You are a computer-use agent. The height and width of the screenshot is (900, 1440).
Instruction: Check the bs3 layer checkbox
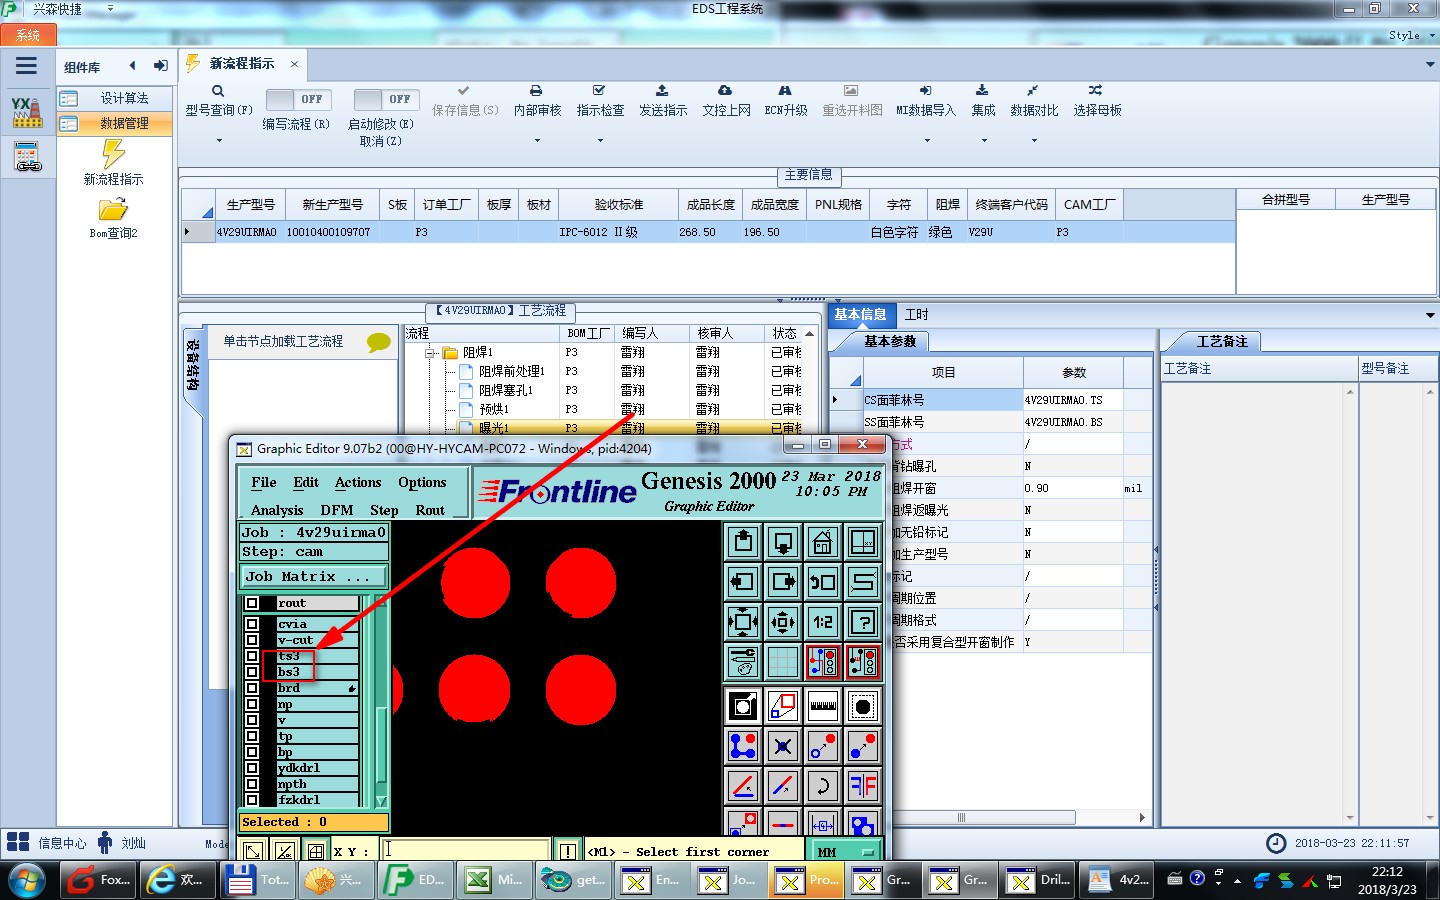(x=252, y=672)
